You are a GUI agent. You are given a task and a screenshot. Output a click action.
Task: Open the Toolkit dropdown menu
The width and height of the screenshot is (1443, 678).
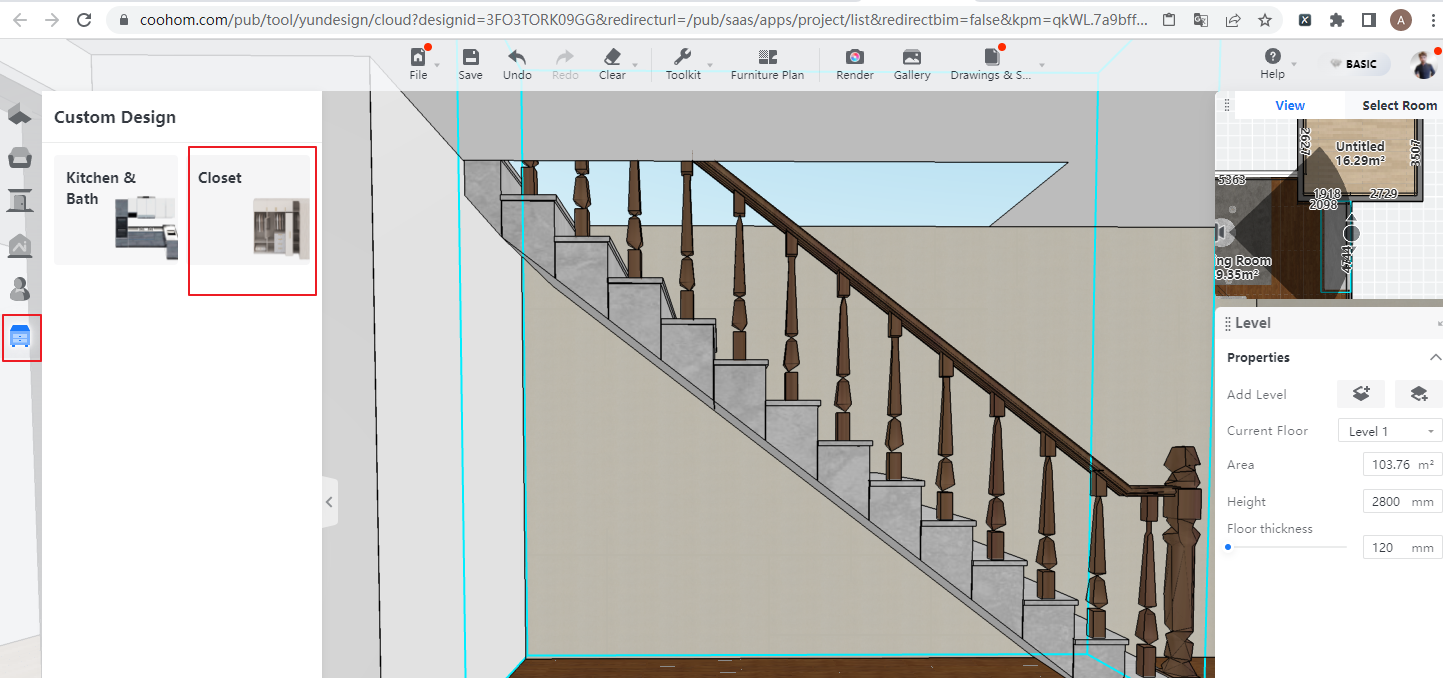pos(683,64)
